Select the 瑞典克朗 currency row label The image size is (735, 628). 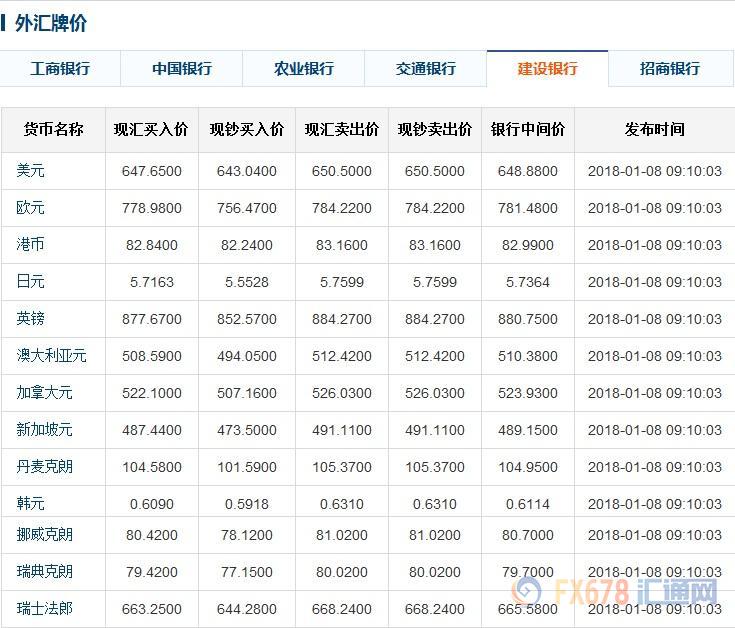click(45, 572)
